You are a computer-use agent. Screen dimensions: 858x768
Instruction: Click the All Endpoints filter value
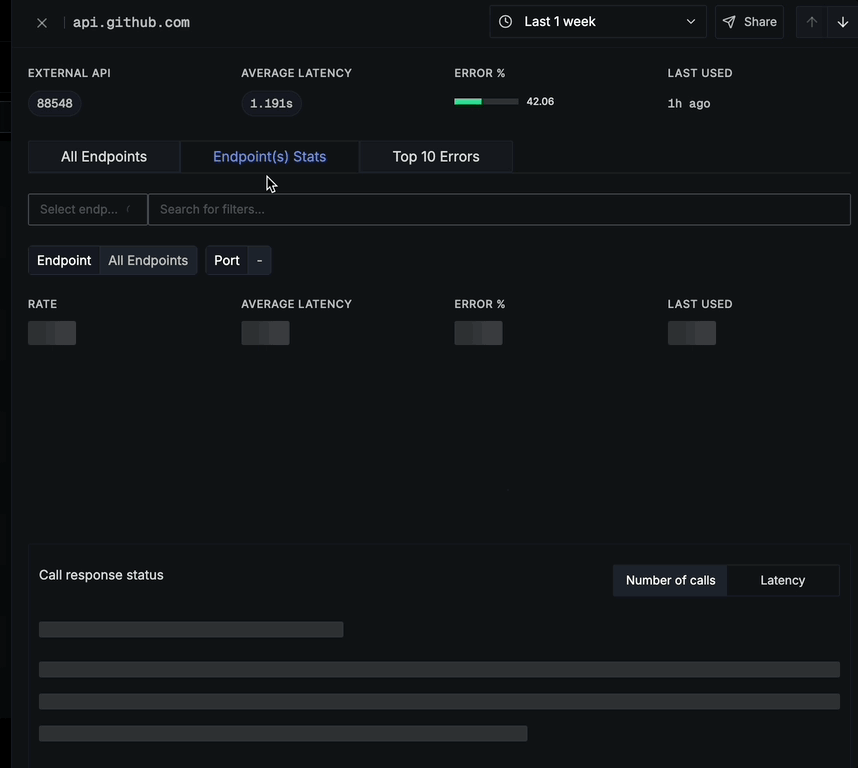(x=148, y=260)
